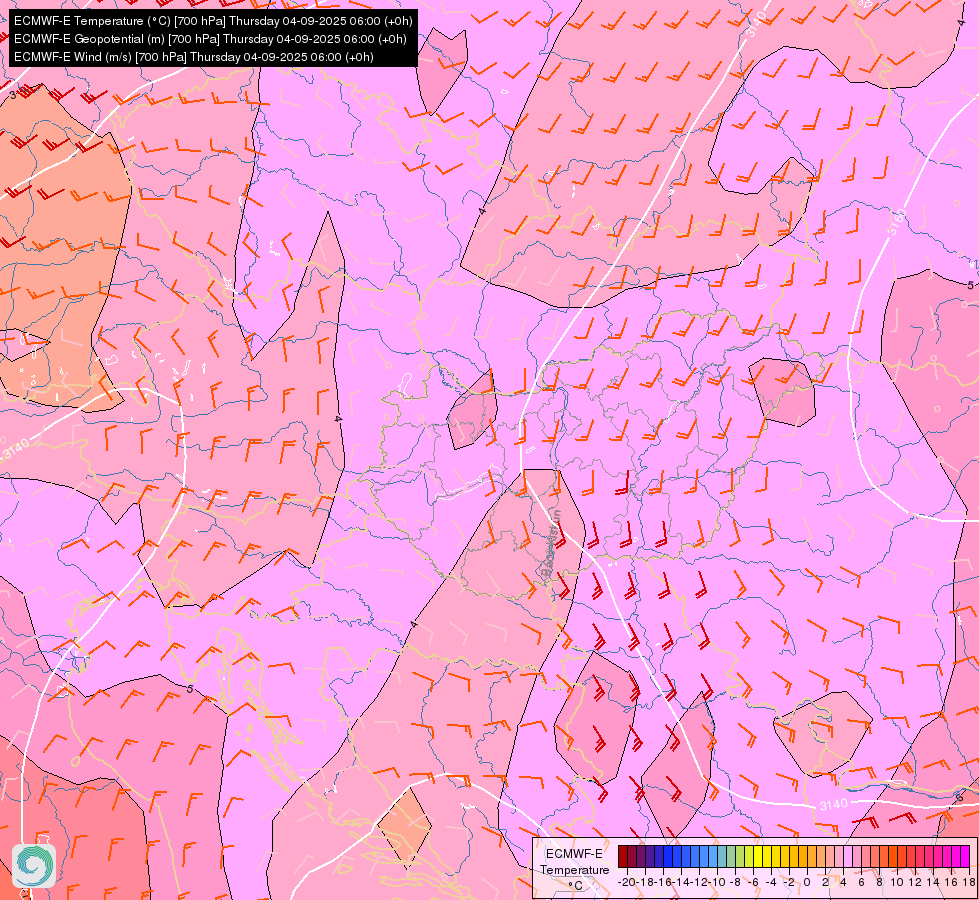Click the legend value 10 tick label
Viewport: 979px width, 900px height.
(x=897, y=882)
